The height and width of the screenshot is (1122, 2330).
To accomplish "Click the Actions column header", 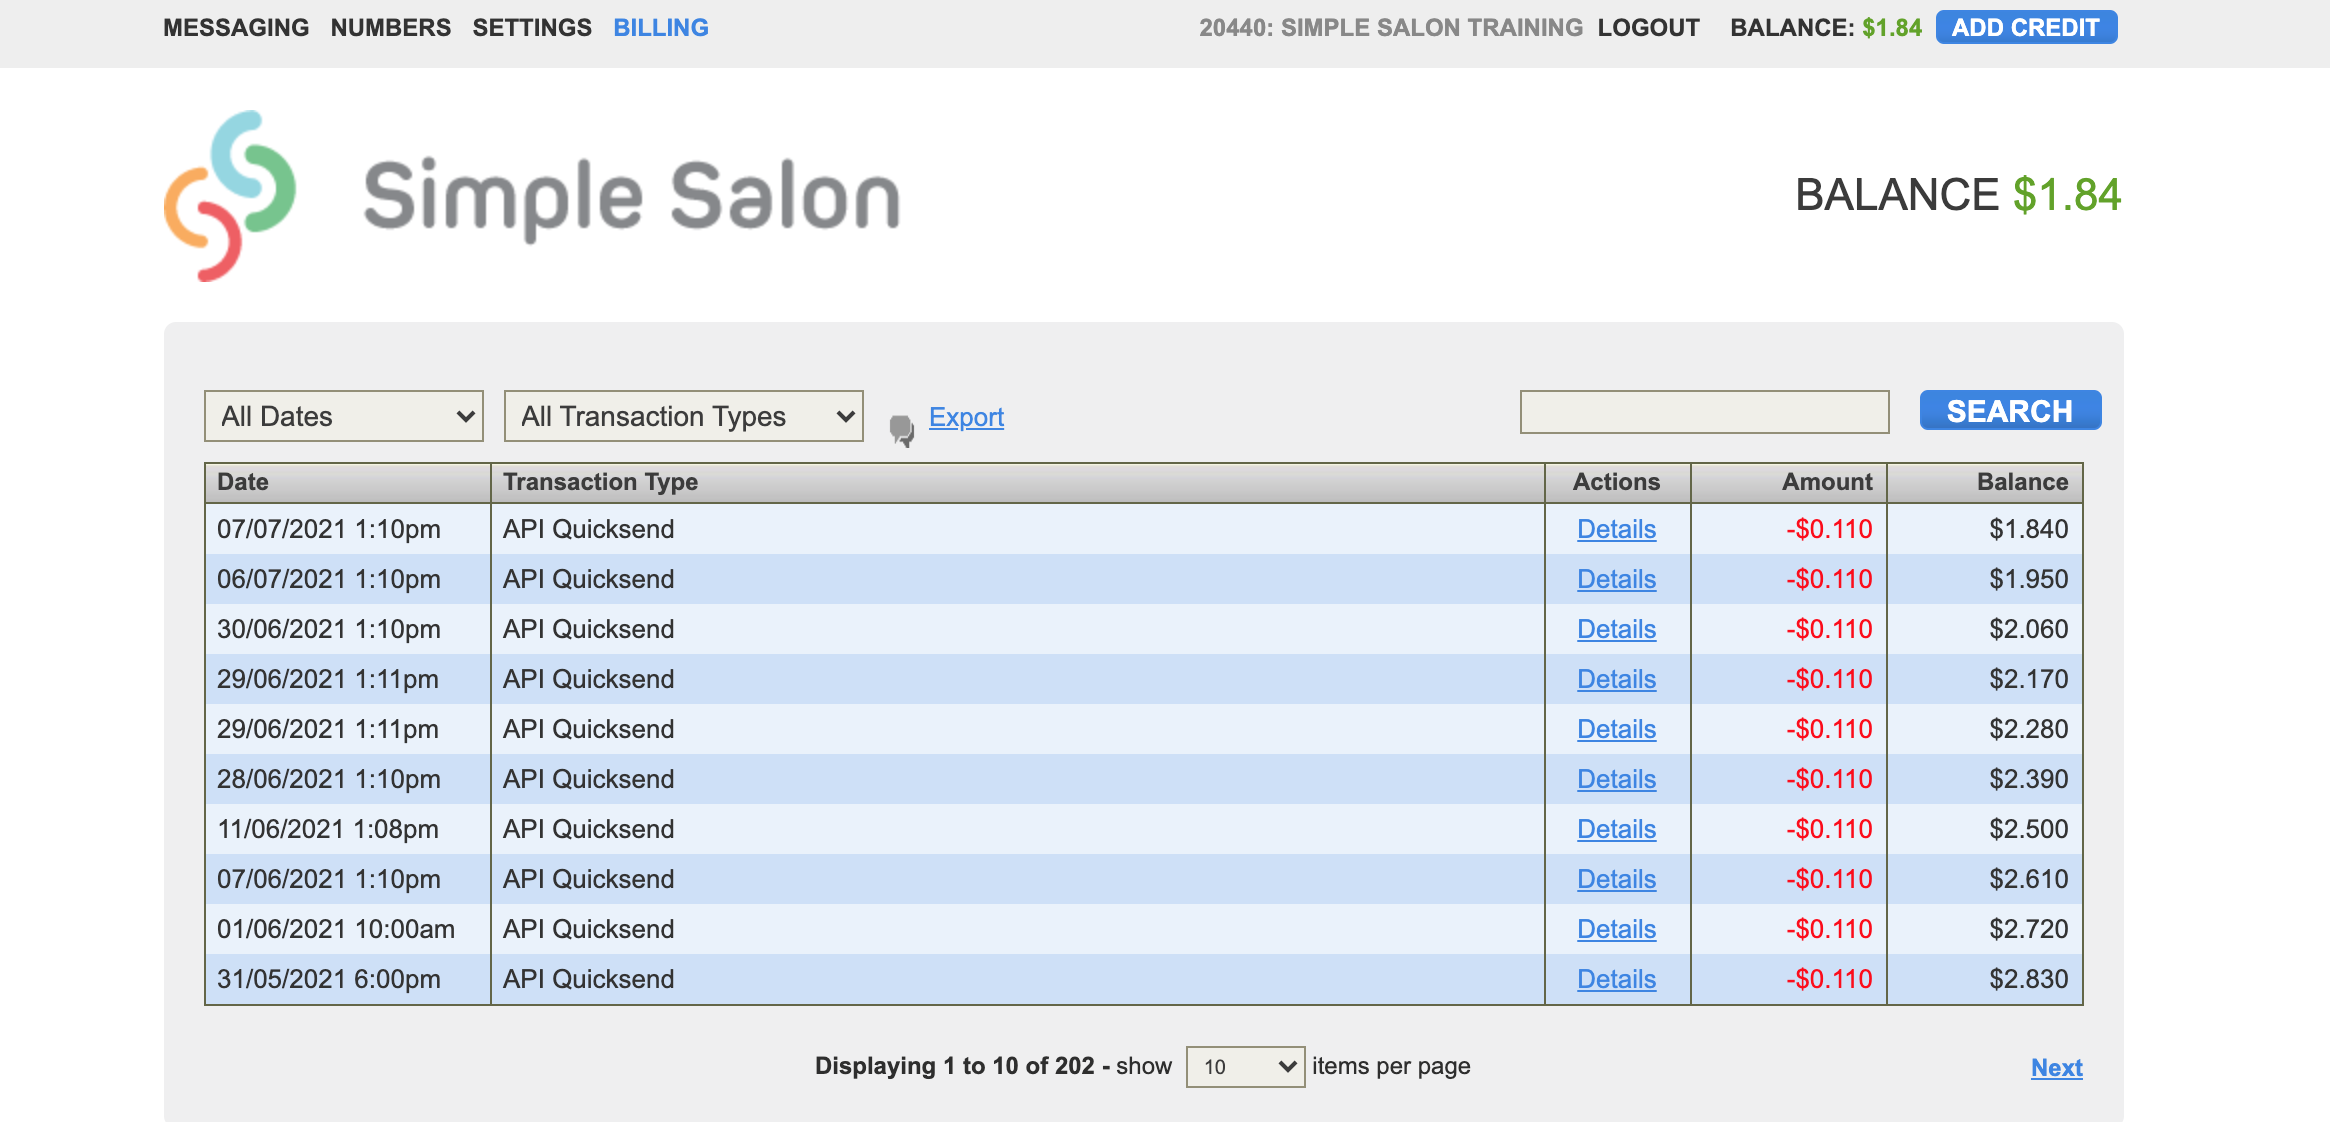I will click(1618, 482).
